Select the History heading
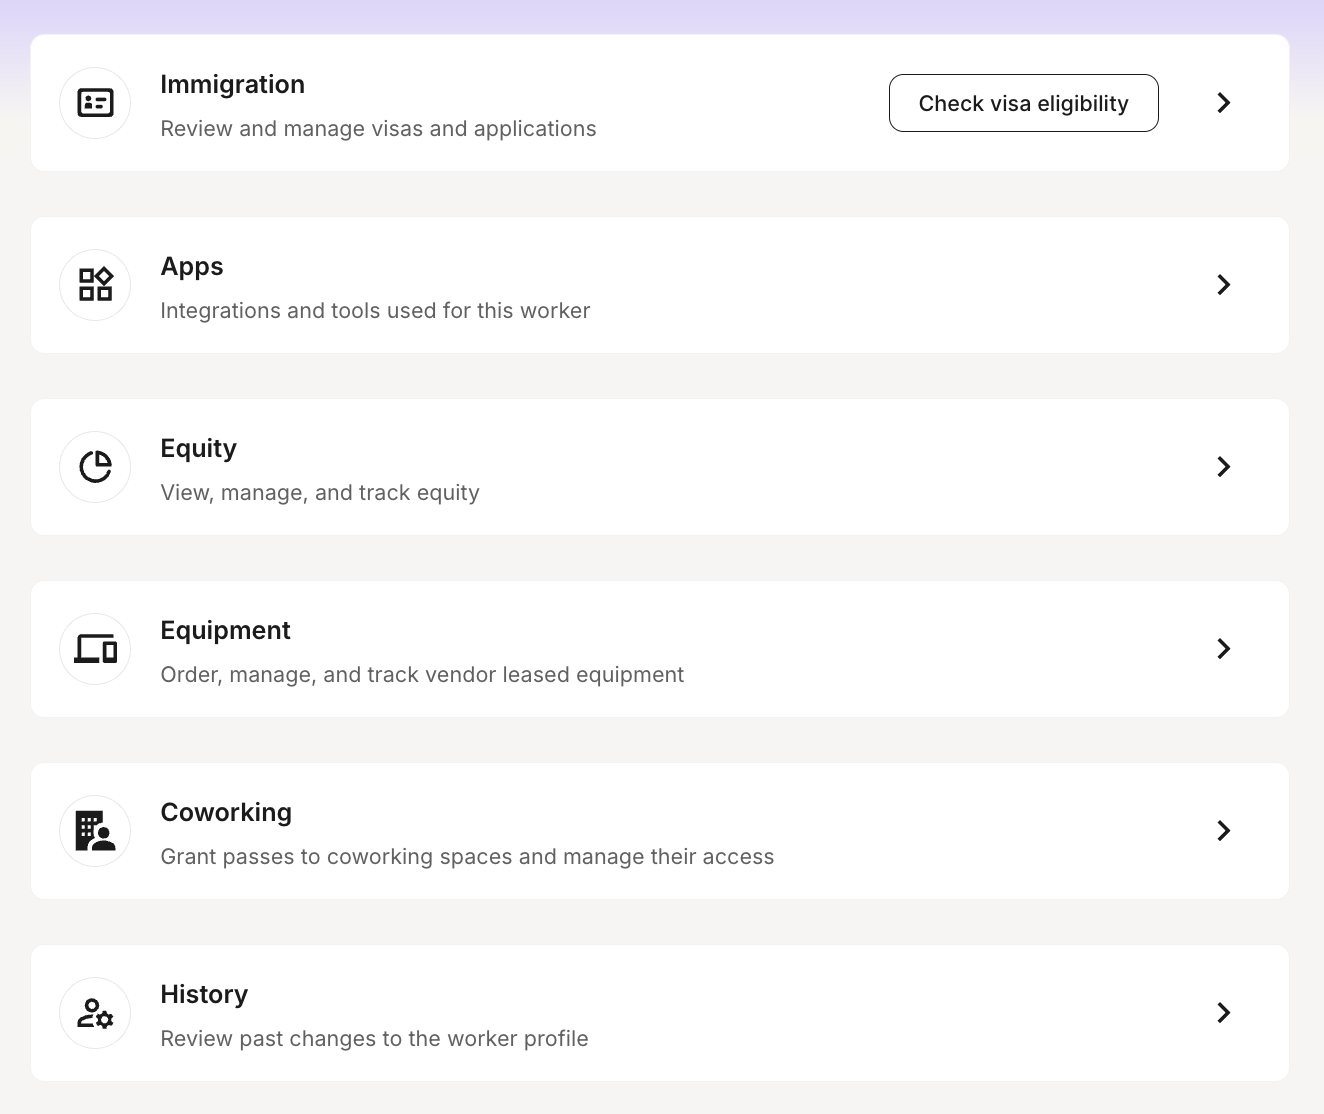The width and height of the screenshot is (1324, 1114). [204, 995]
